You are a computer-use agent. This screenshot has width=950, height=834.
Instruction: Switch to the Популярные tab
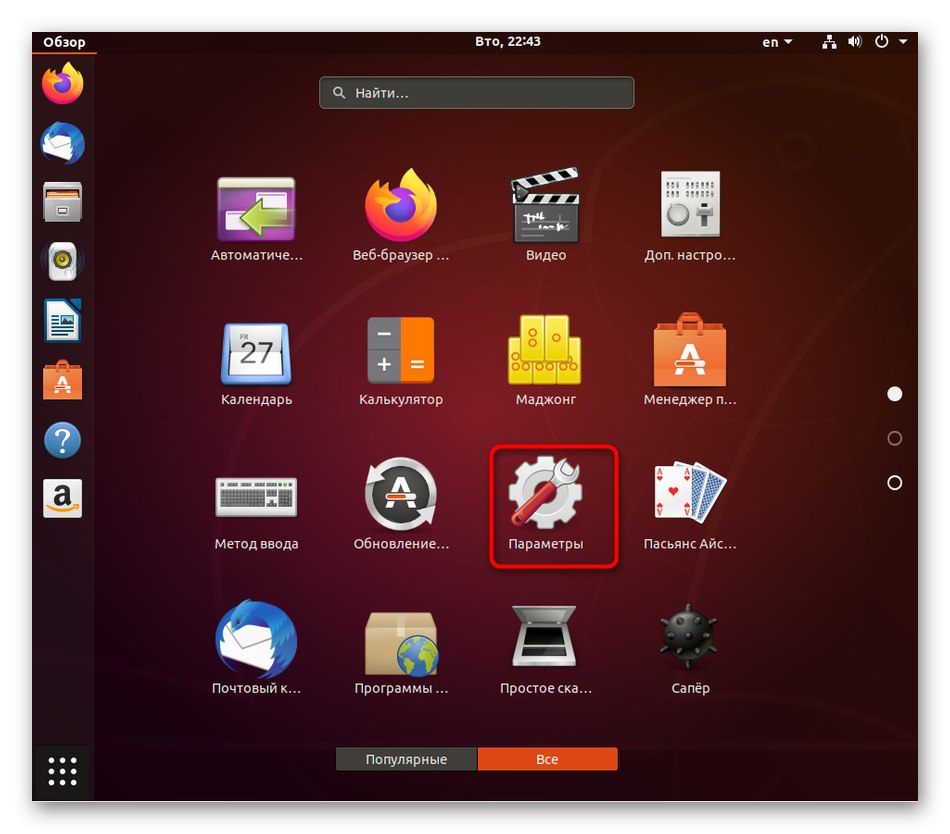click(x=406, y=759)
